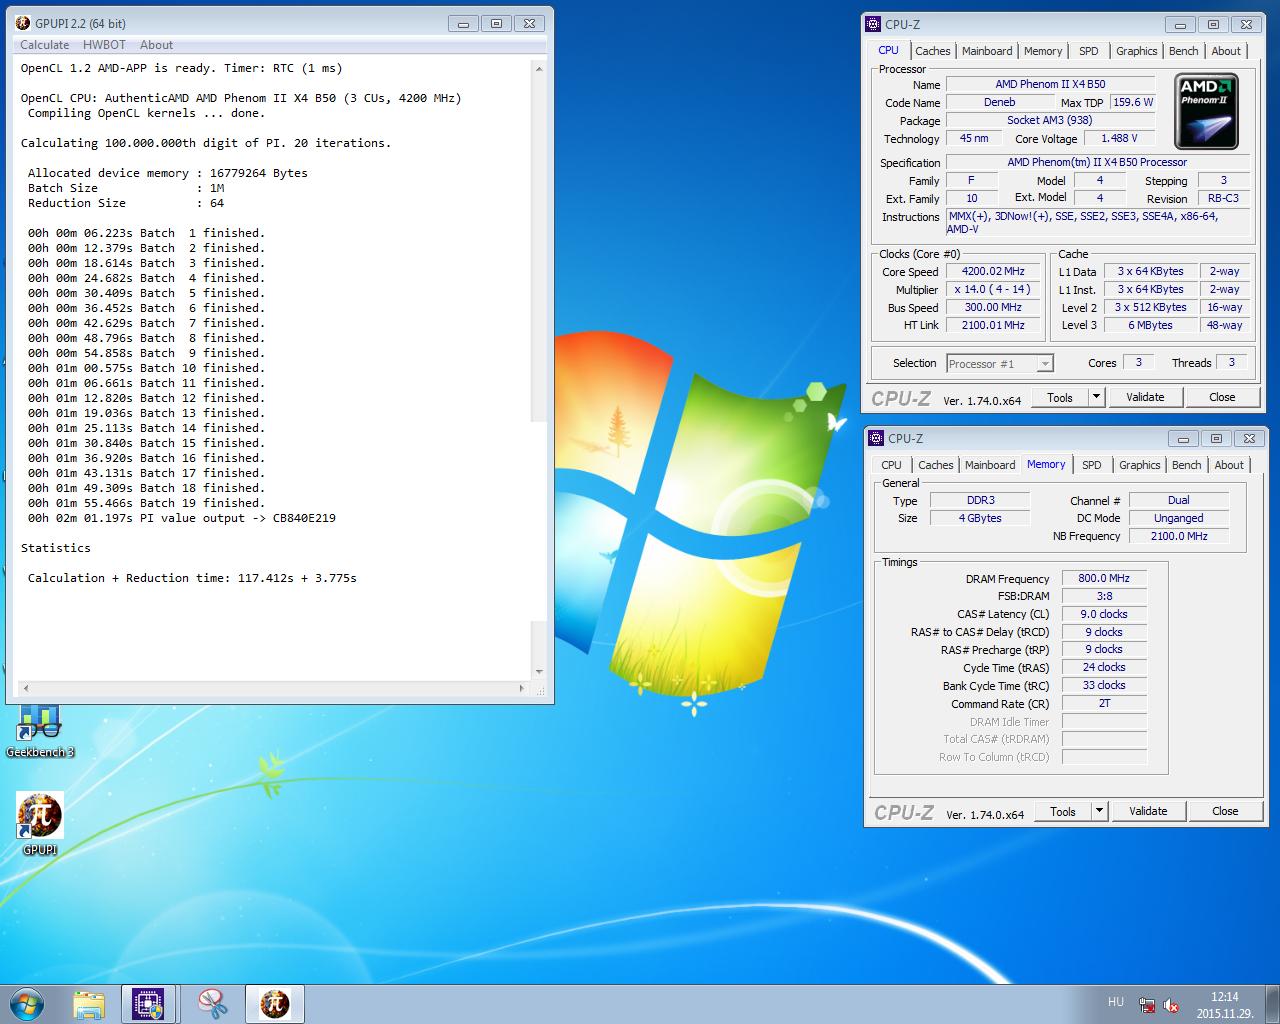1280x1024 pixels.
Task: Open the Calculate menu in GPUPI
Action: click(x=45, y=45)
